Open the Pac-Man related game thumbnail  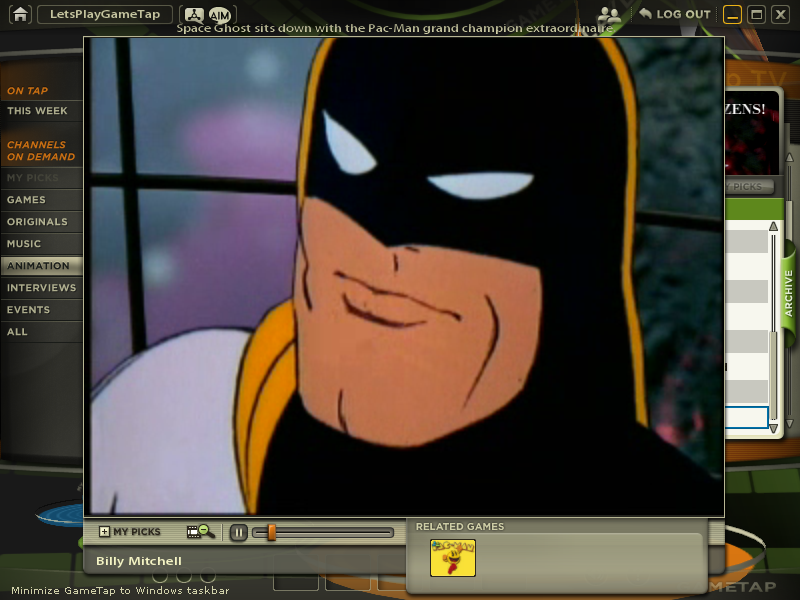pos(453,558)
